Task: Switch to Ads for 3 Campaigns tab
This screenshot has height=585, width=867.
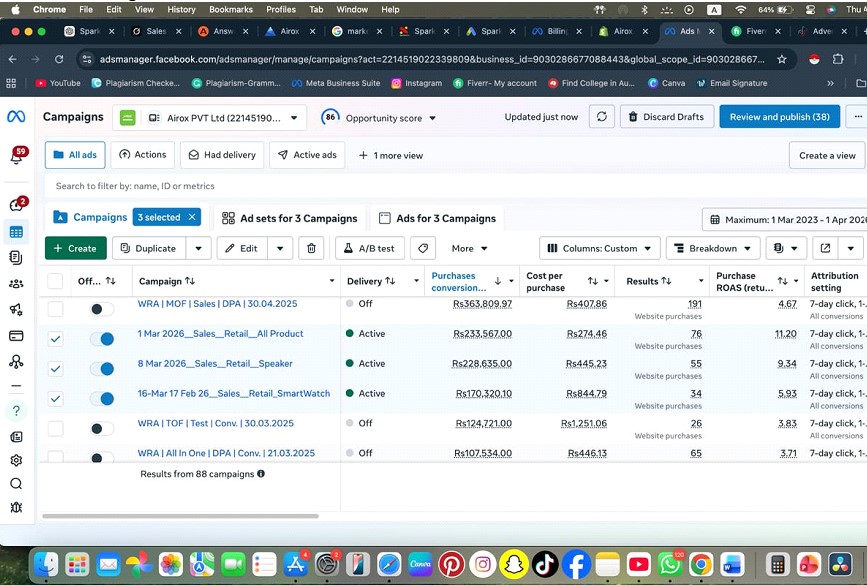Action: click(437, 218)
